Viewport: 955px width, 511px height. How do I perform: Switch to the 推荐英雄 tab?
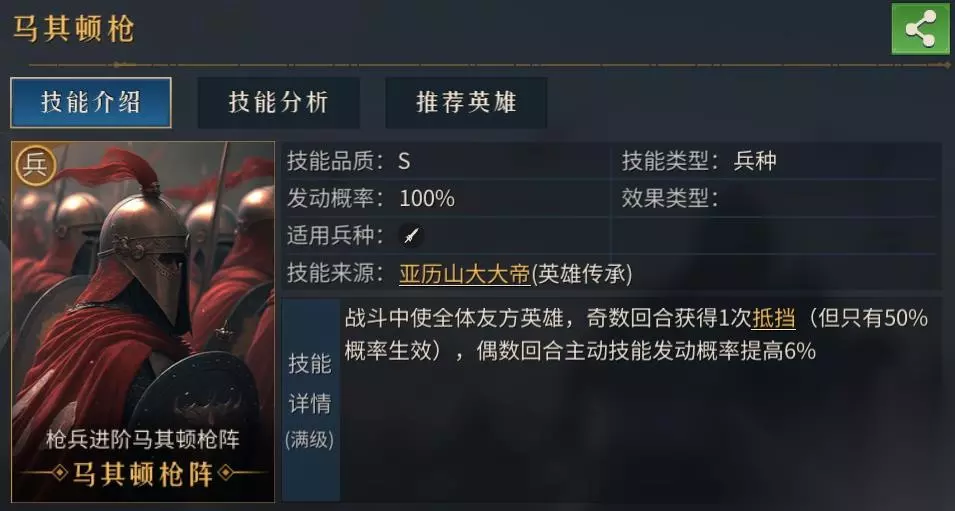(x=466, y=102)
